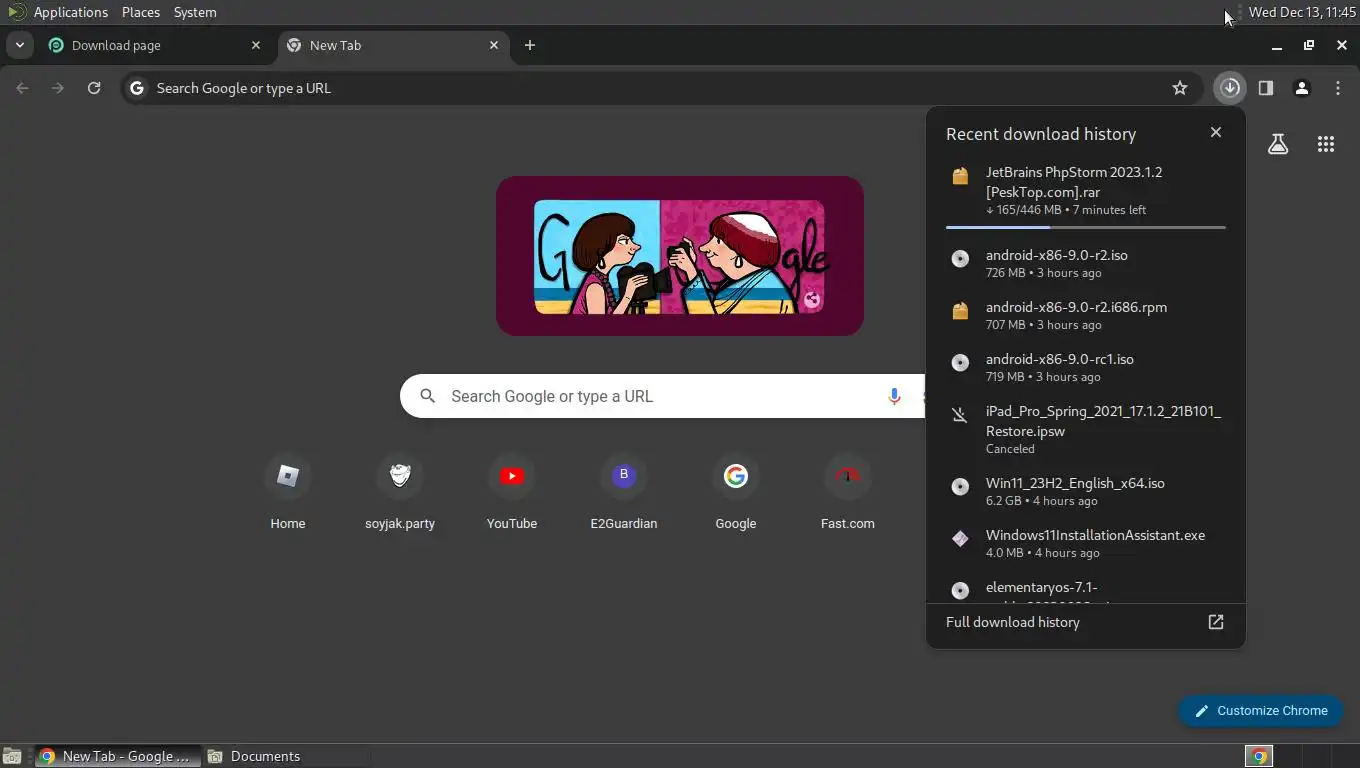The image size is (1360, 768).
Task: Click Customize Chrome button
Action: coord(1260,711)
